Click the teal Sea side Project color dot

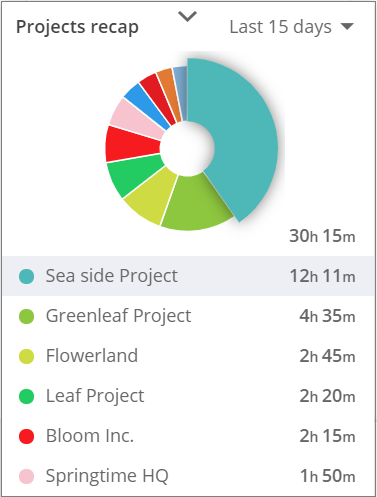pos(26,276)
